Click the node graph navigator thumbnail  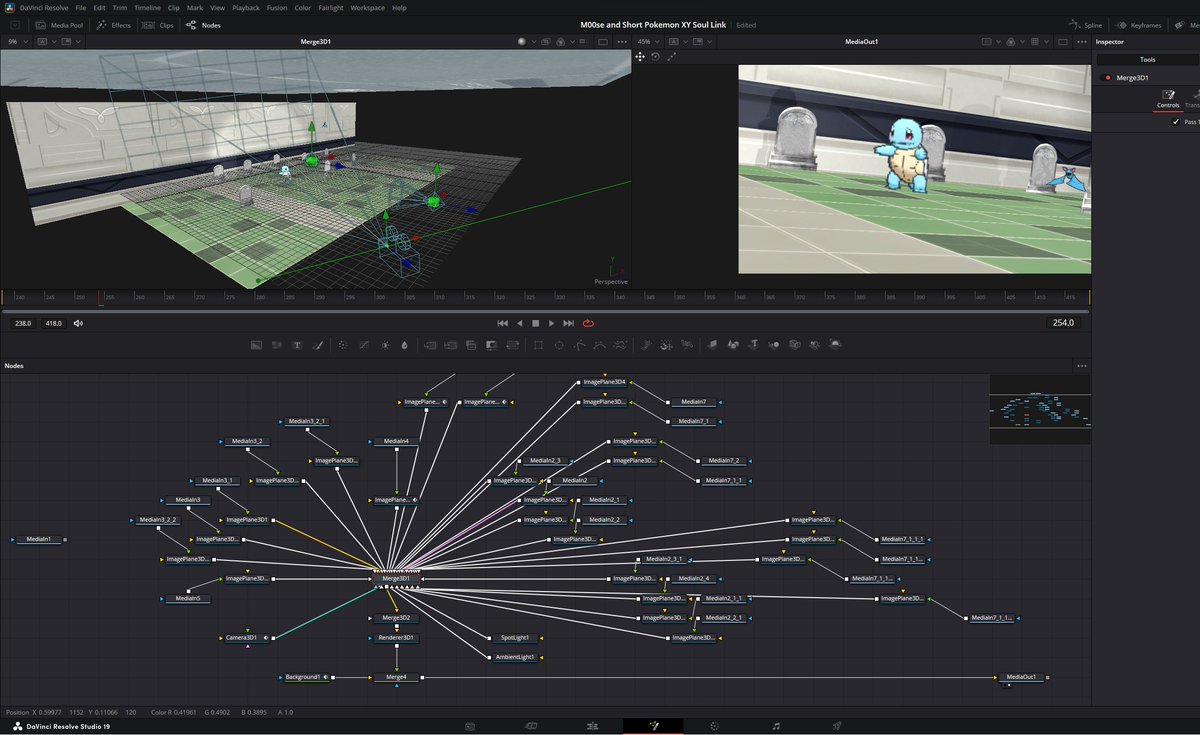1039,409
